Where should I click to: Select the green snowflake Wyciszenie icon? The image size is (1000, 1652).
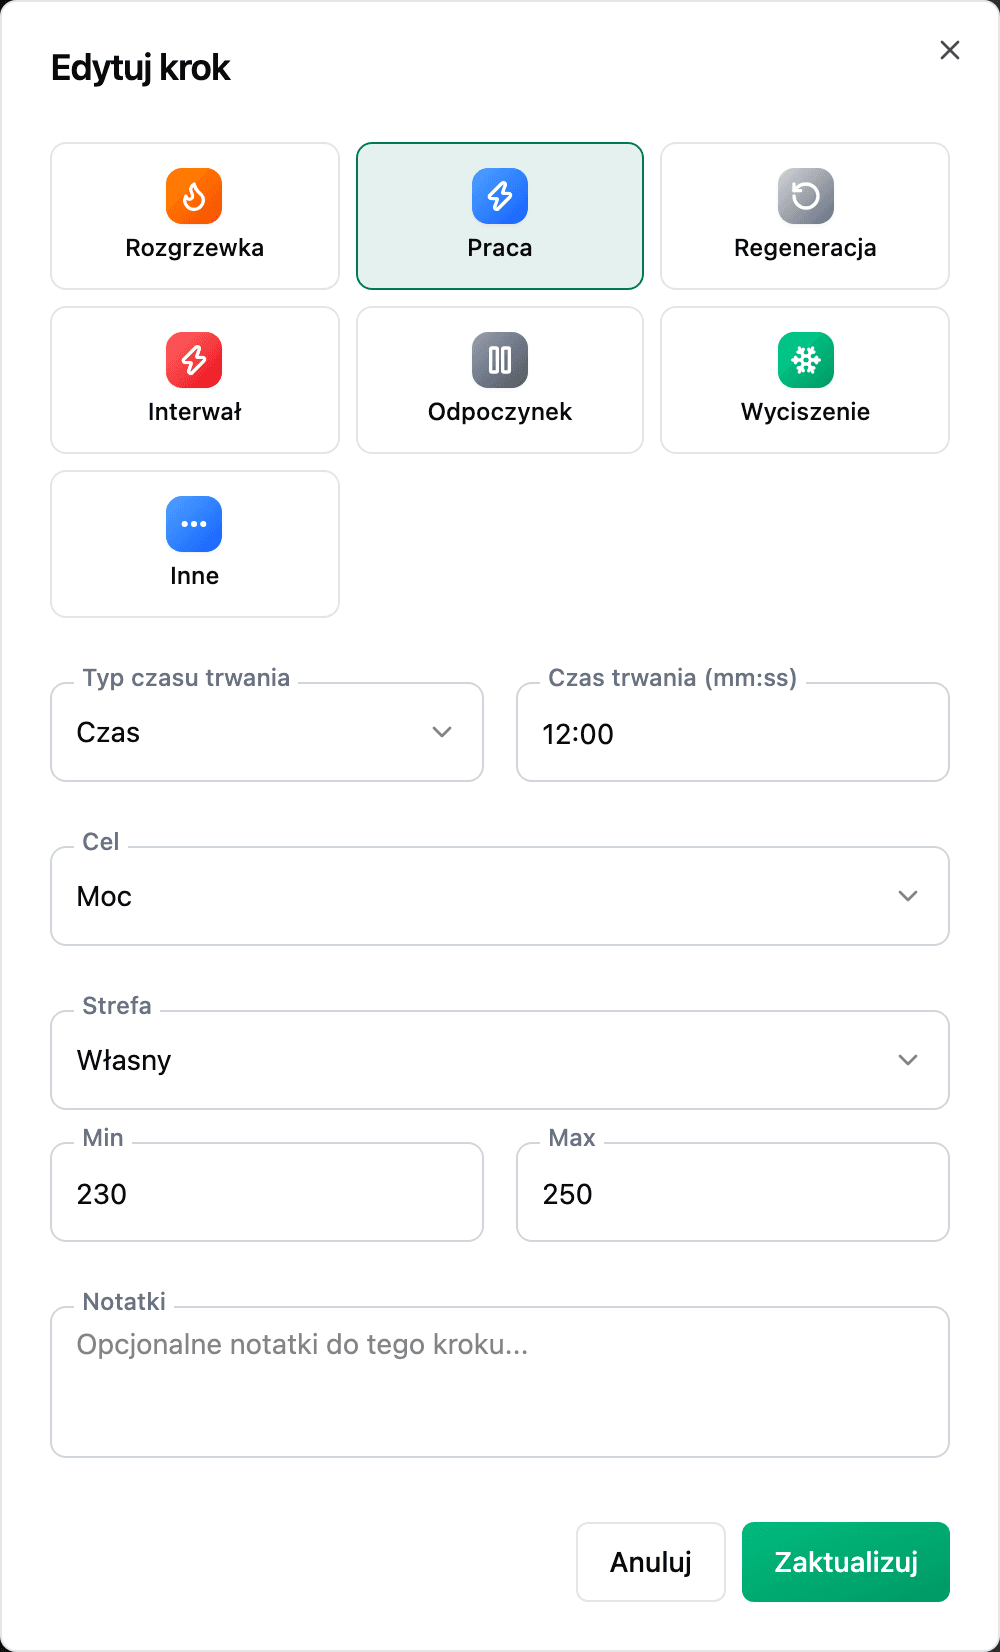806,360
